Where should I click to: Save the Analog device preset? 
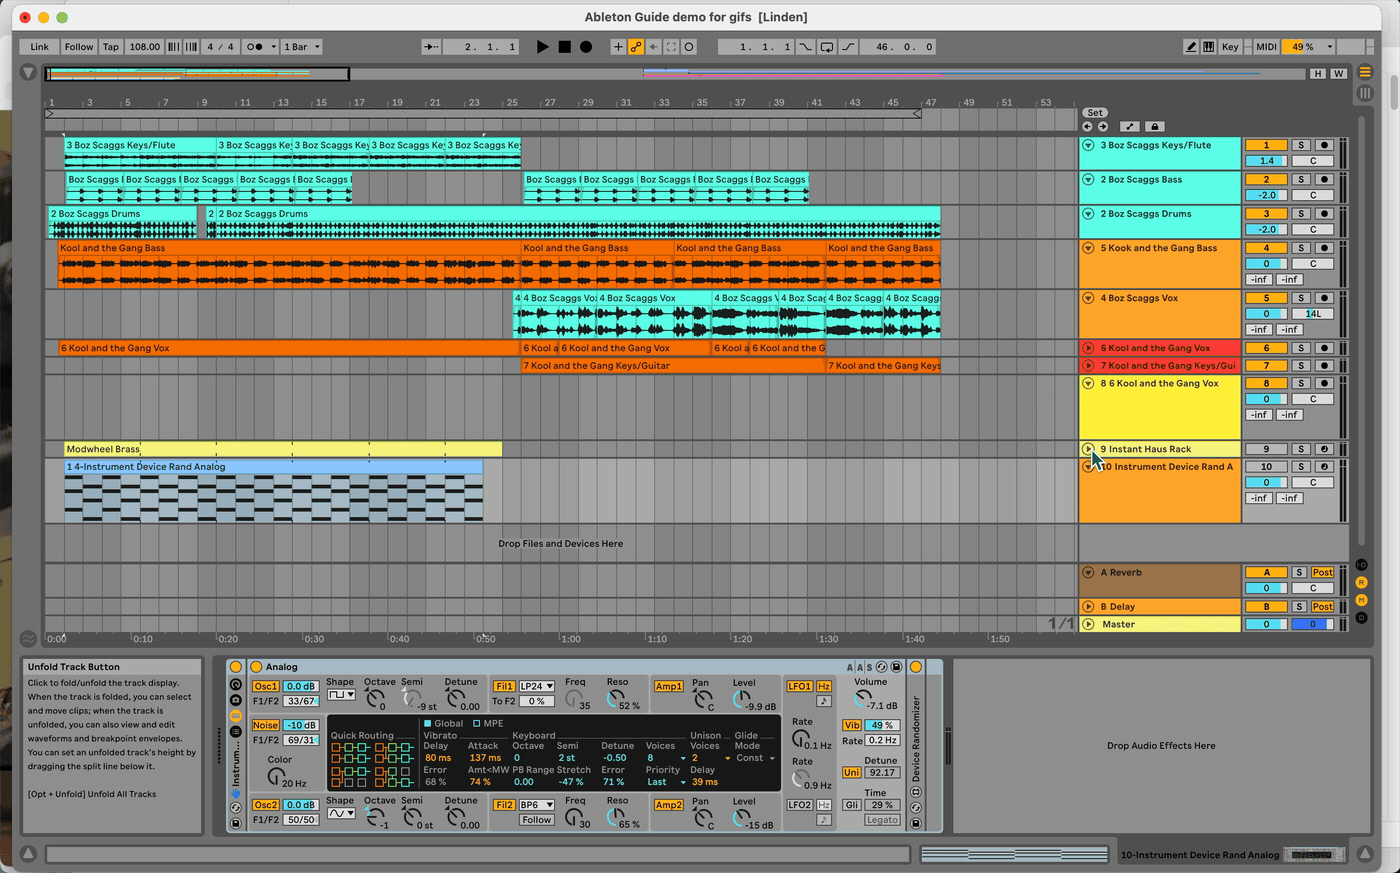896,667
